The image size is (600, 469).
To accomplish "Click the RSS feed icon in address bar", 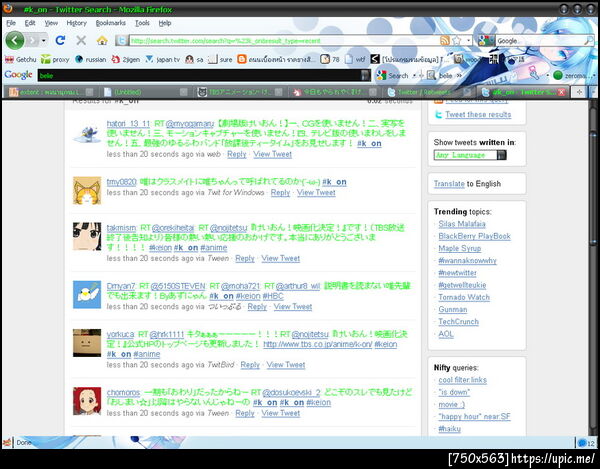I will point(445,41).
